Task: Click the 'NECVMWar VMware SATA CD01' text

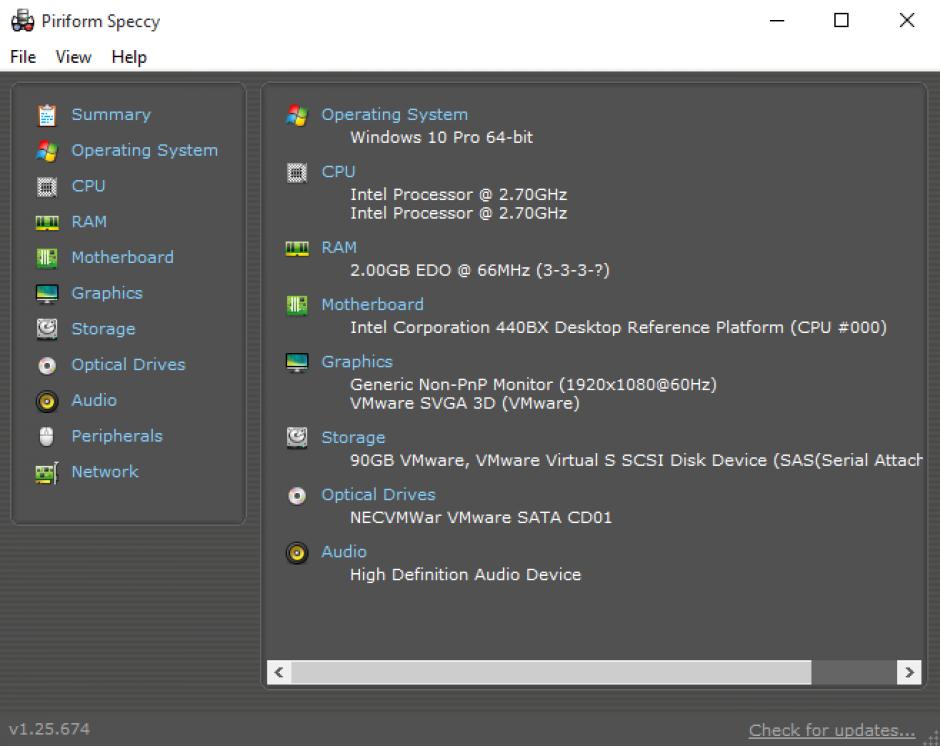Action: (x=481, y=518)
